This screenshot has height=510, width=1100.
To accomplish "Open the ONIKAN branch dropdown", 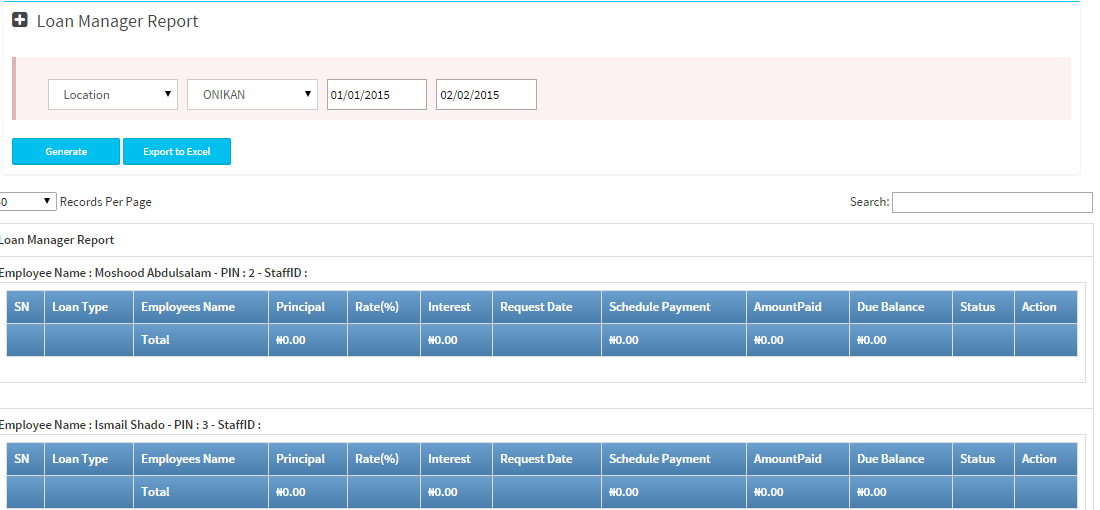I will [252, 95].
